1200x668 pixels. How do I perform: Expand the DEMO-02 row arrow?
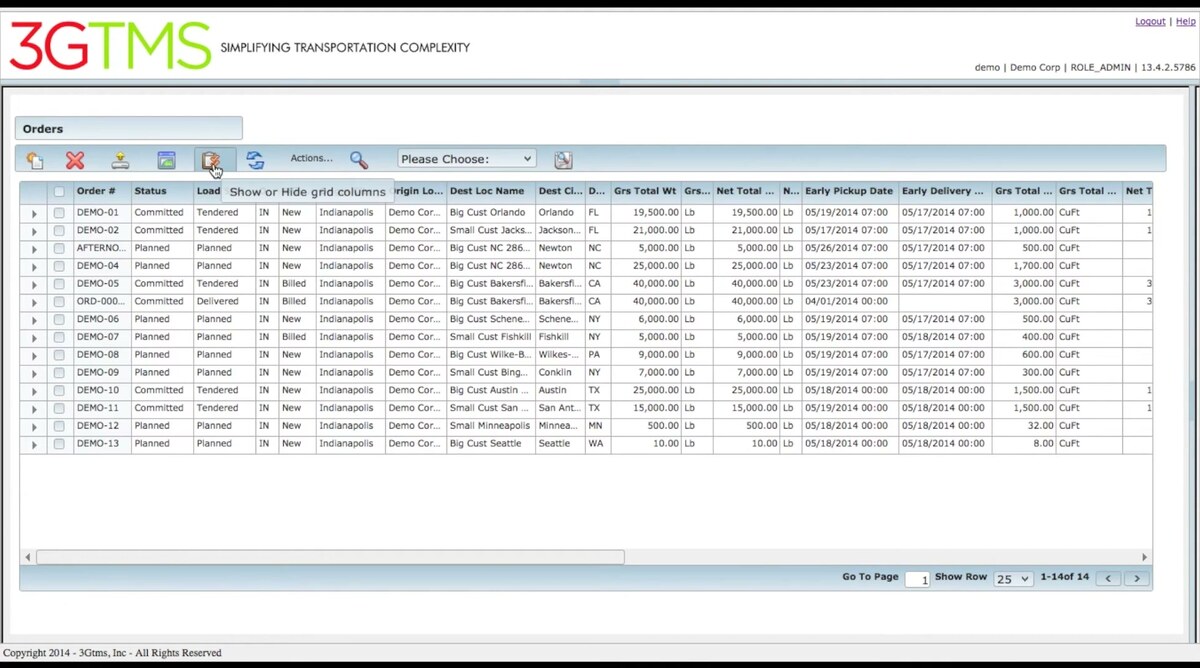pyautogui.click(x=34, y=231)
